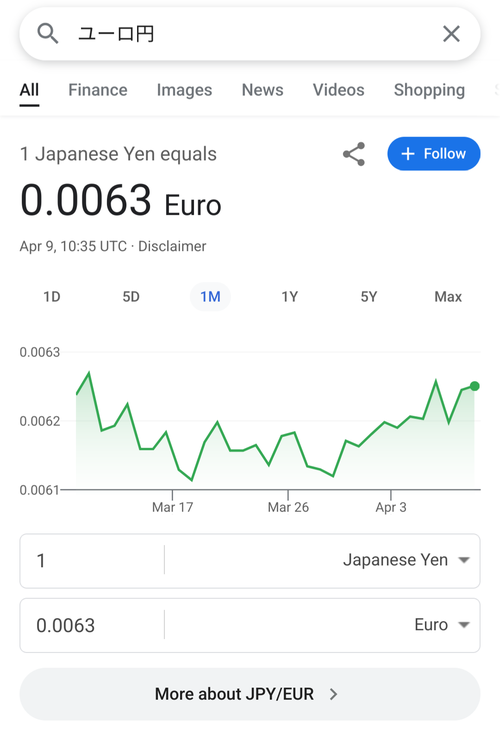Open the Japanese Yen currency dropdown
This screenshot has width=500, height=733.
tap(406, 560)
